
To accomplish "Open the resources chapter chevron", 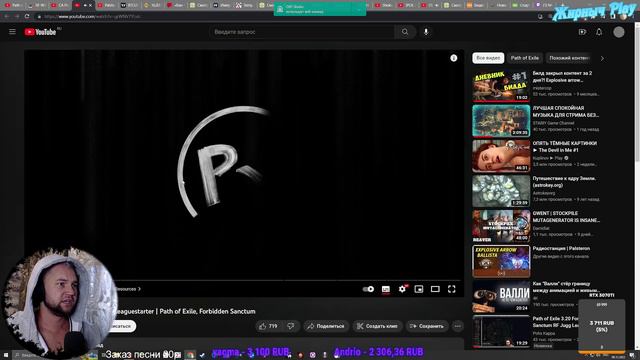I will (139, 289).
